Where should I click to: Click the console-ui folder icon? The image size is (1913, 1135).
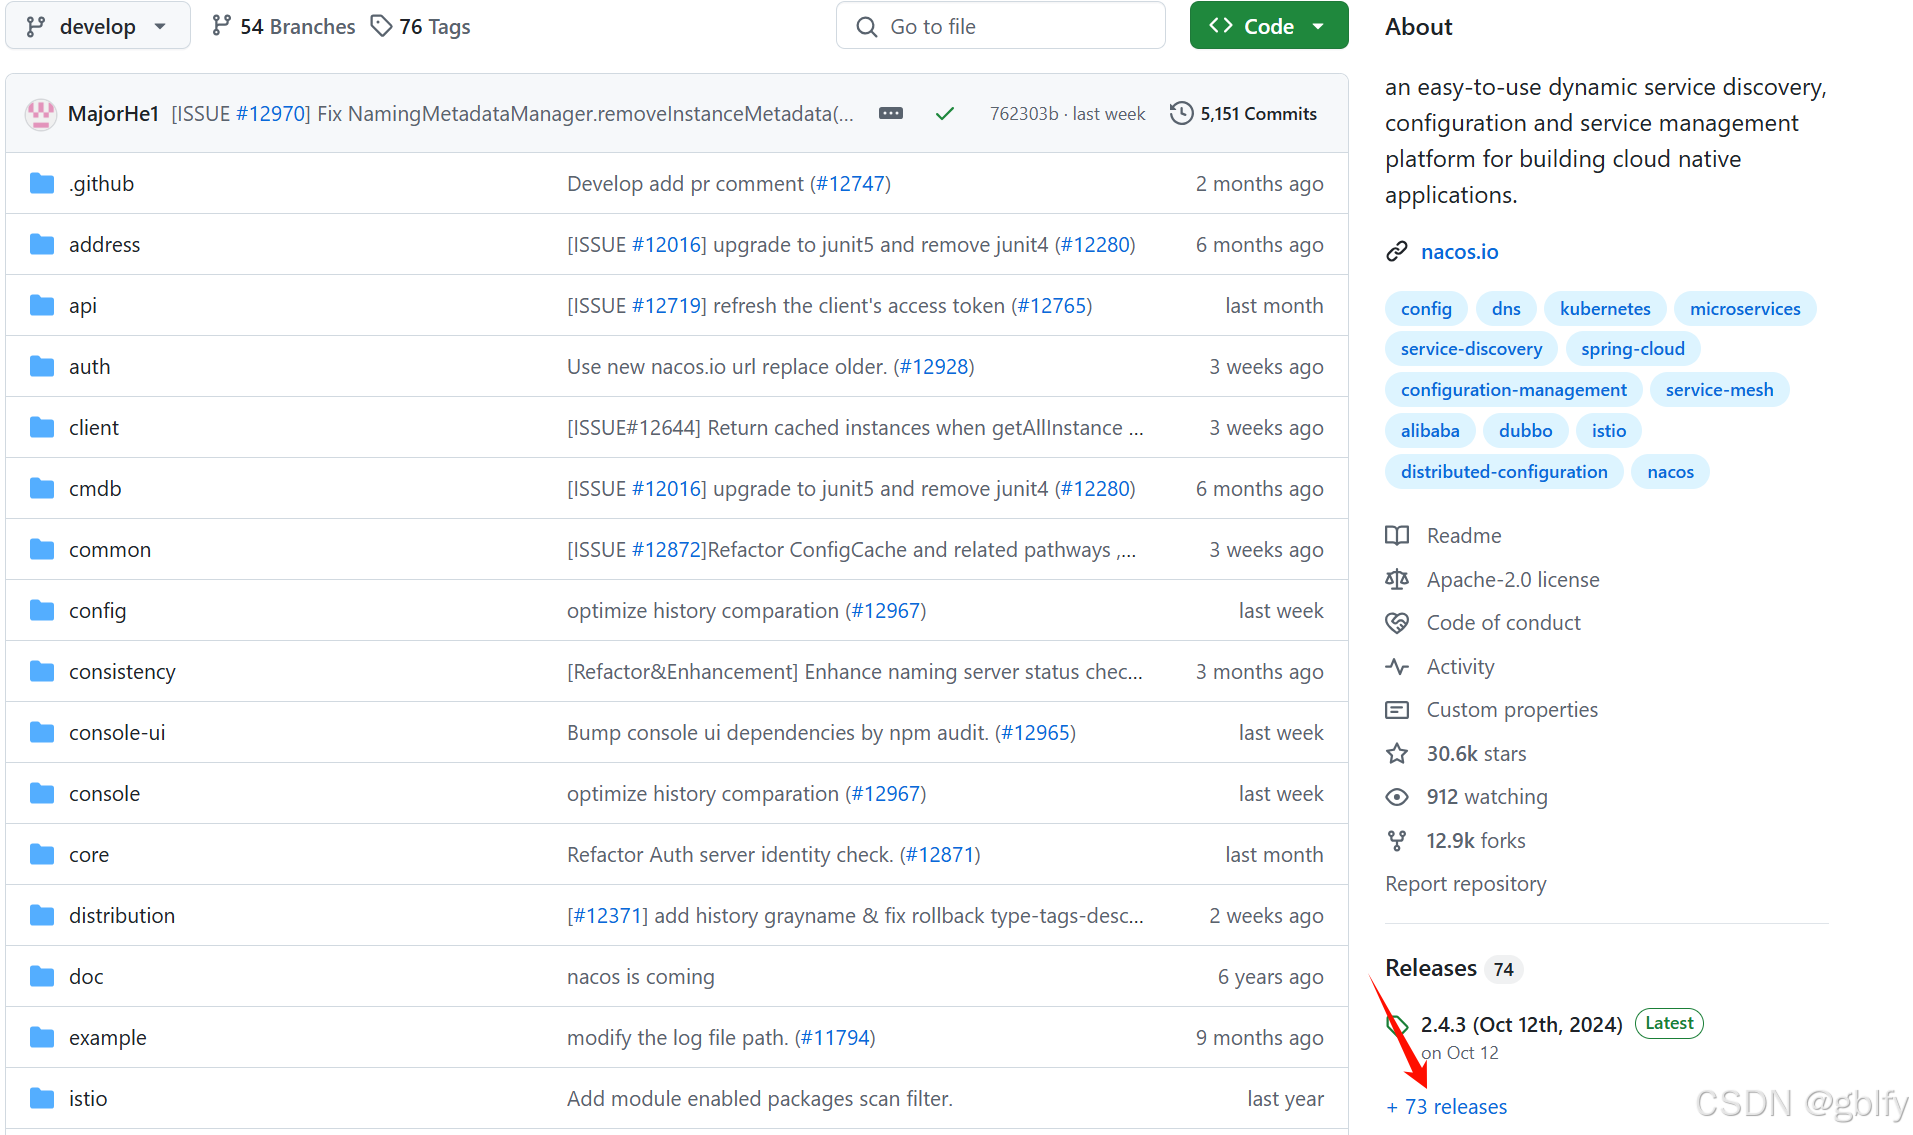pyautogui.click(x=42, y=733)
